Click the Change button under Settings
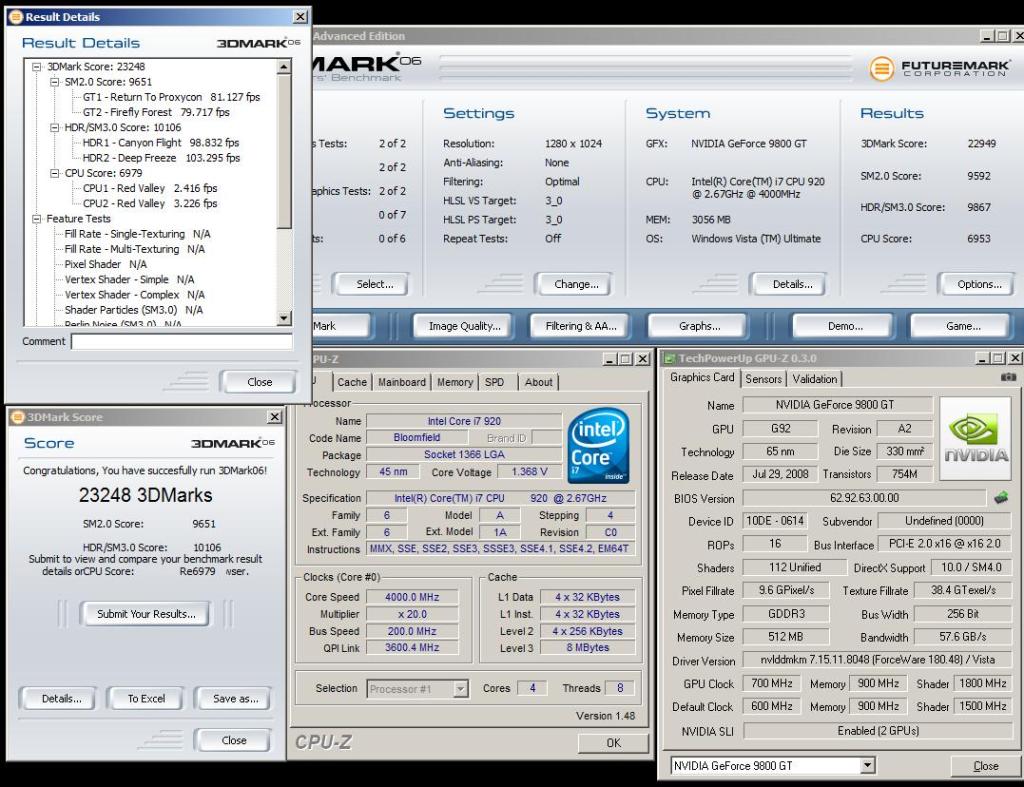Screen dimensions: 1024x787 point(576,284)
